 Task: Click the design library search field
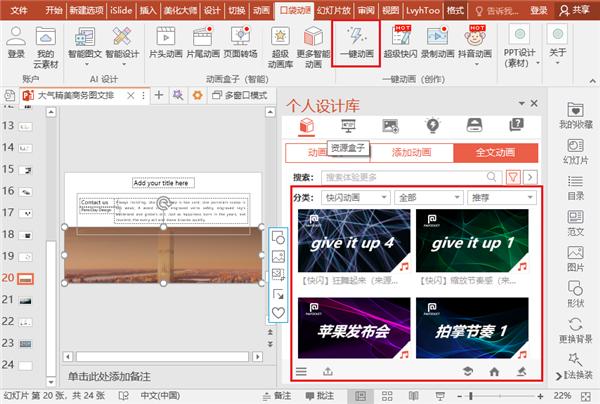[x=410, y=177]
